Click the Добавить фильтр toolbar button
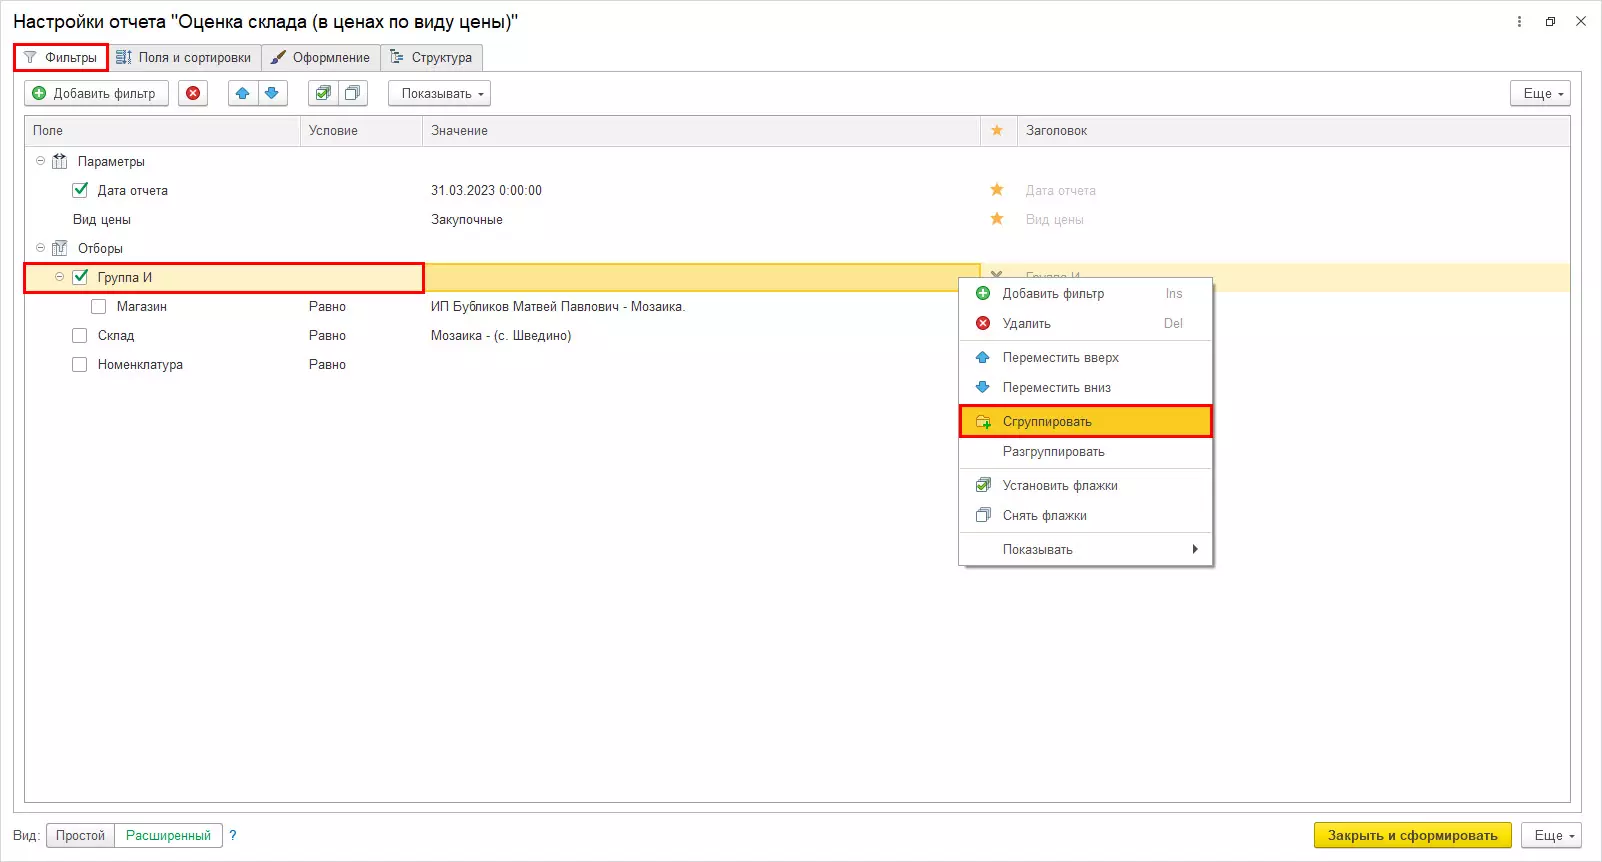This screenshot has width=1602, height=862. click(x=96, y=93)
